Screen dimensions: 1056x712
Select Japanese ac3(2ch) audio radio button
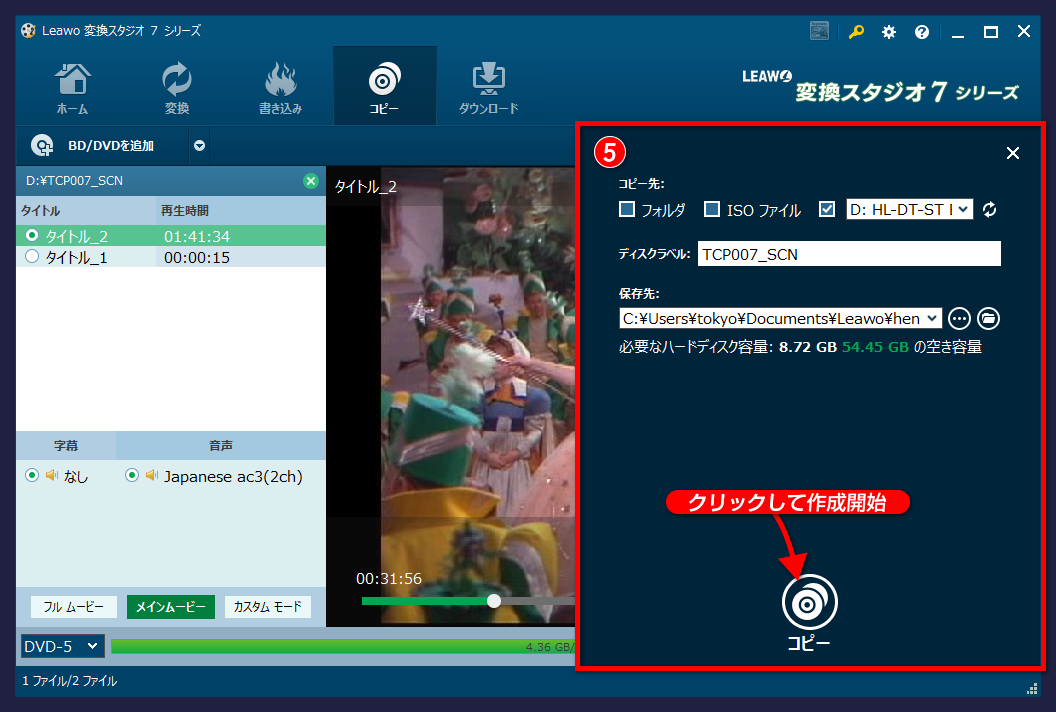(132, 476)
